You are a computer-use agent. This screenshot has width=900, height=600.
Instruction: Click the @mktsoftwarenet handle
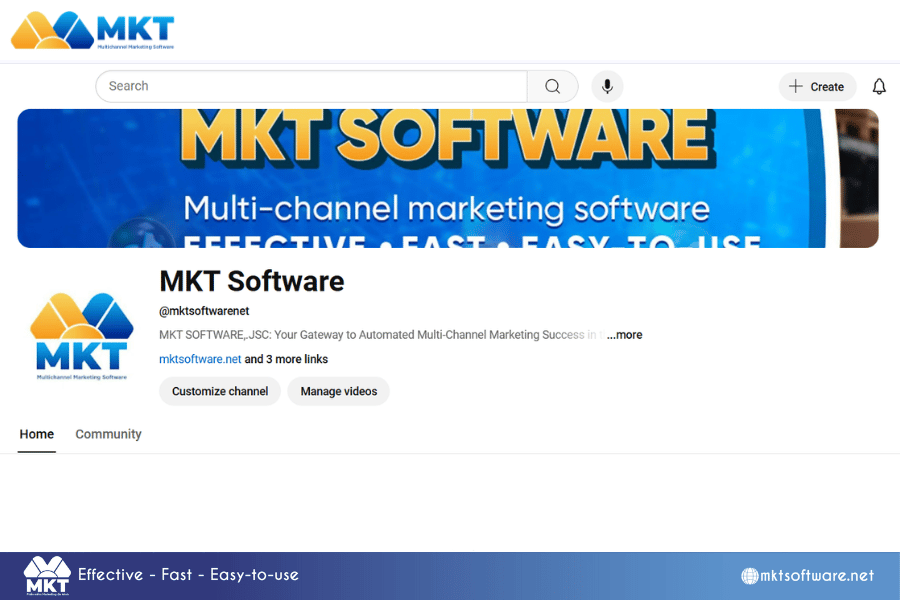click(x=204, y=311)
